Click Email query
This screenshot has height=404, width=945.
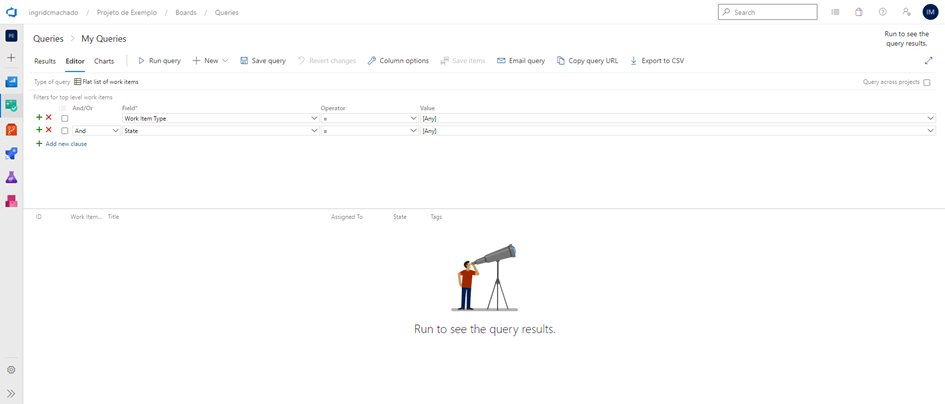(521, 60)
